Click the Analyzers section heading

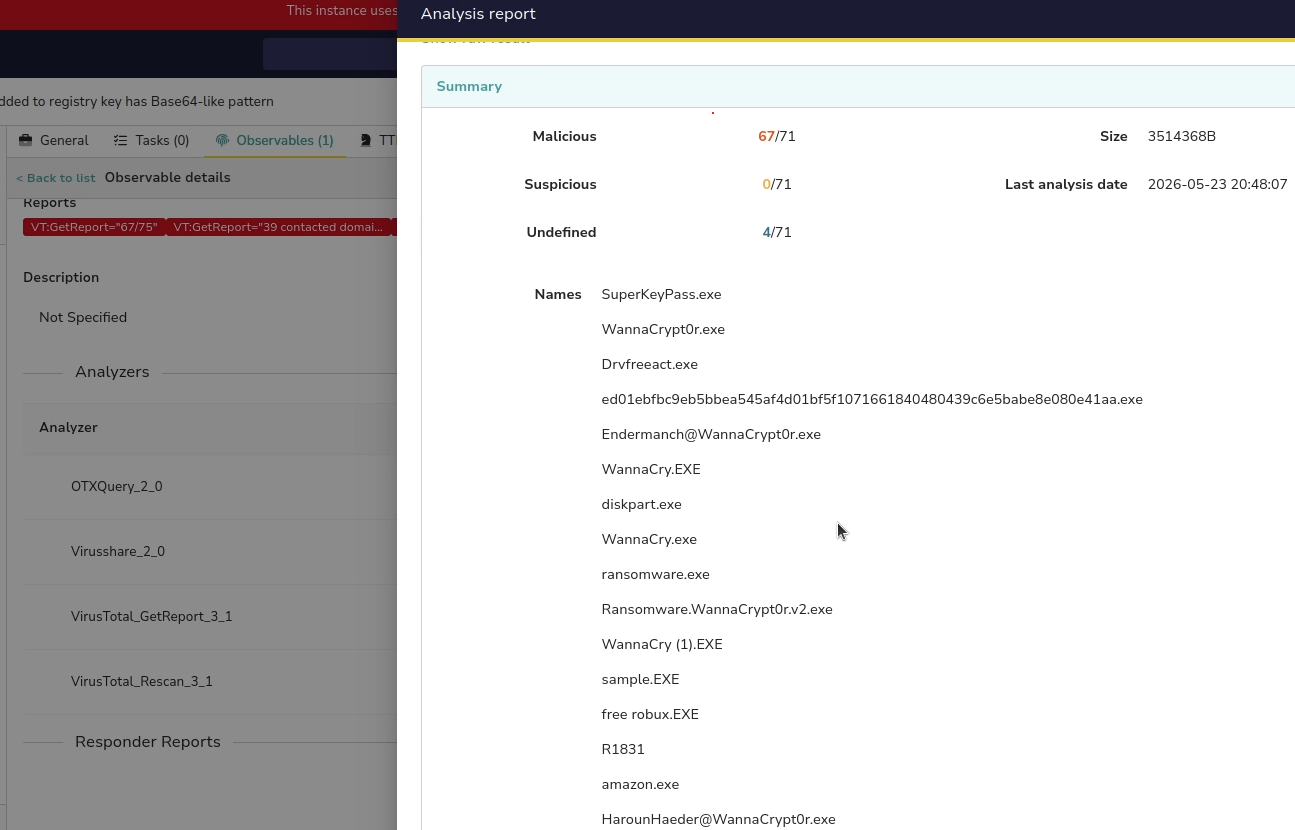coord(112,372)
